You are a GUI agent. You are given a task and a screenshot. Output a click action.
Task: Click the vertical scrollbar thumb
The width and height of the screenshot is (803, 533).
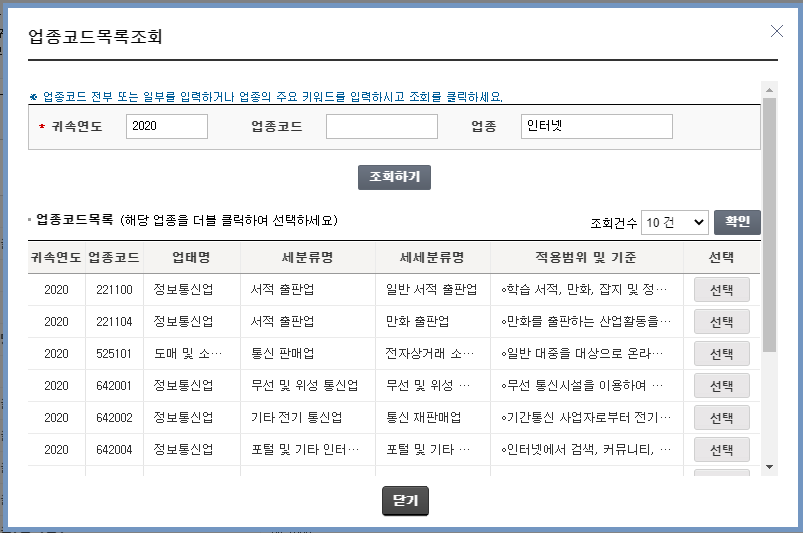769,224
